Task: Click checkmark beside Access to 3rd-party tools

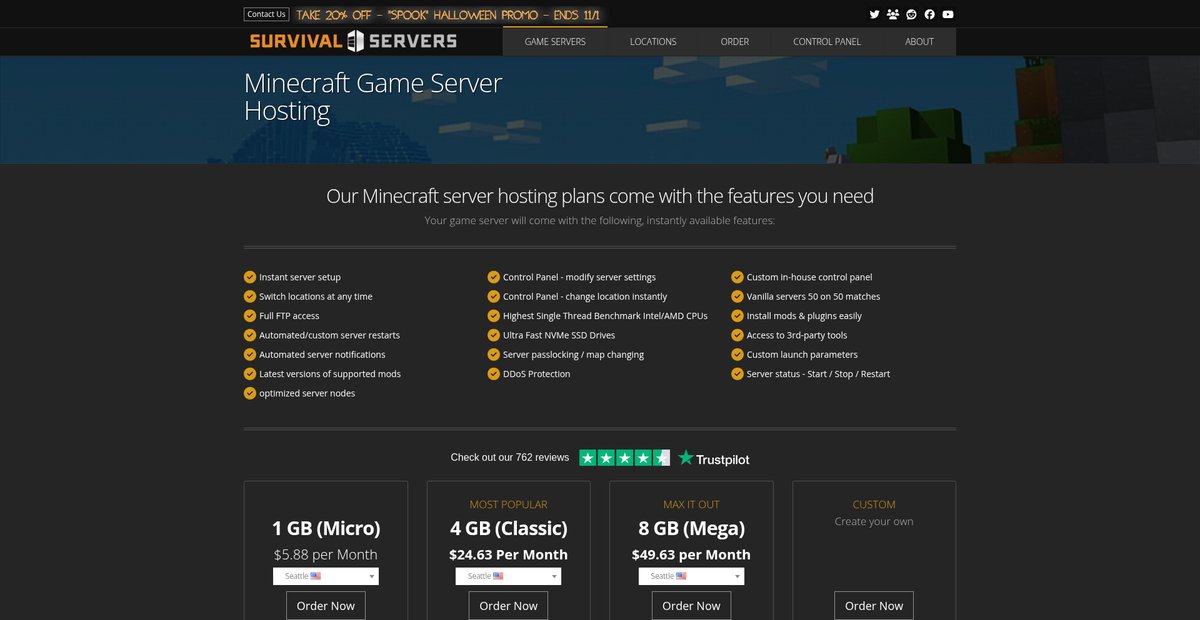Action: [738, 335]
